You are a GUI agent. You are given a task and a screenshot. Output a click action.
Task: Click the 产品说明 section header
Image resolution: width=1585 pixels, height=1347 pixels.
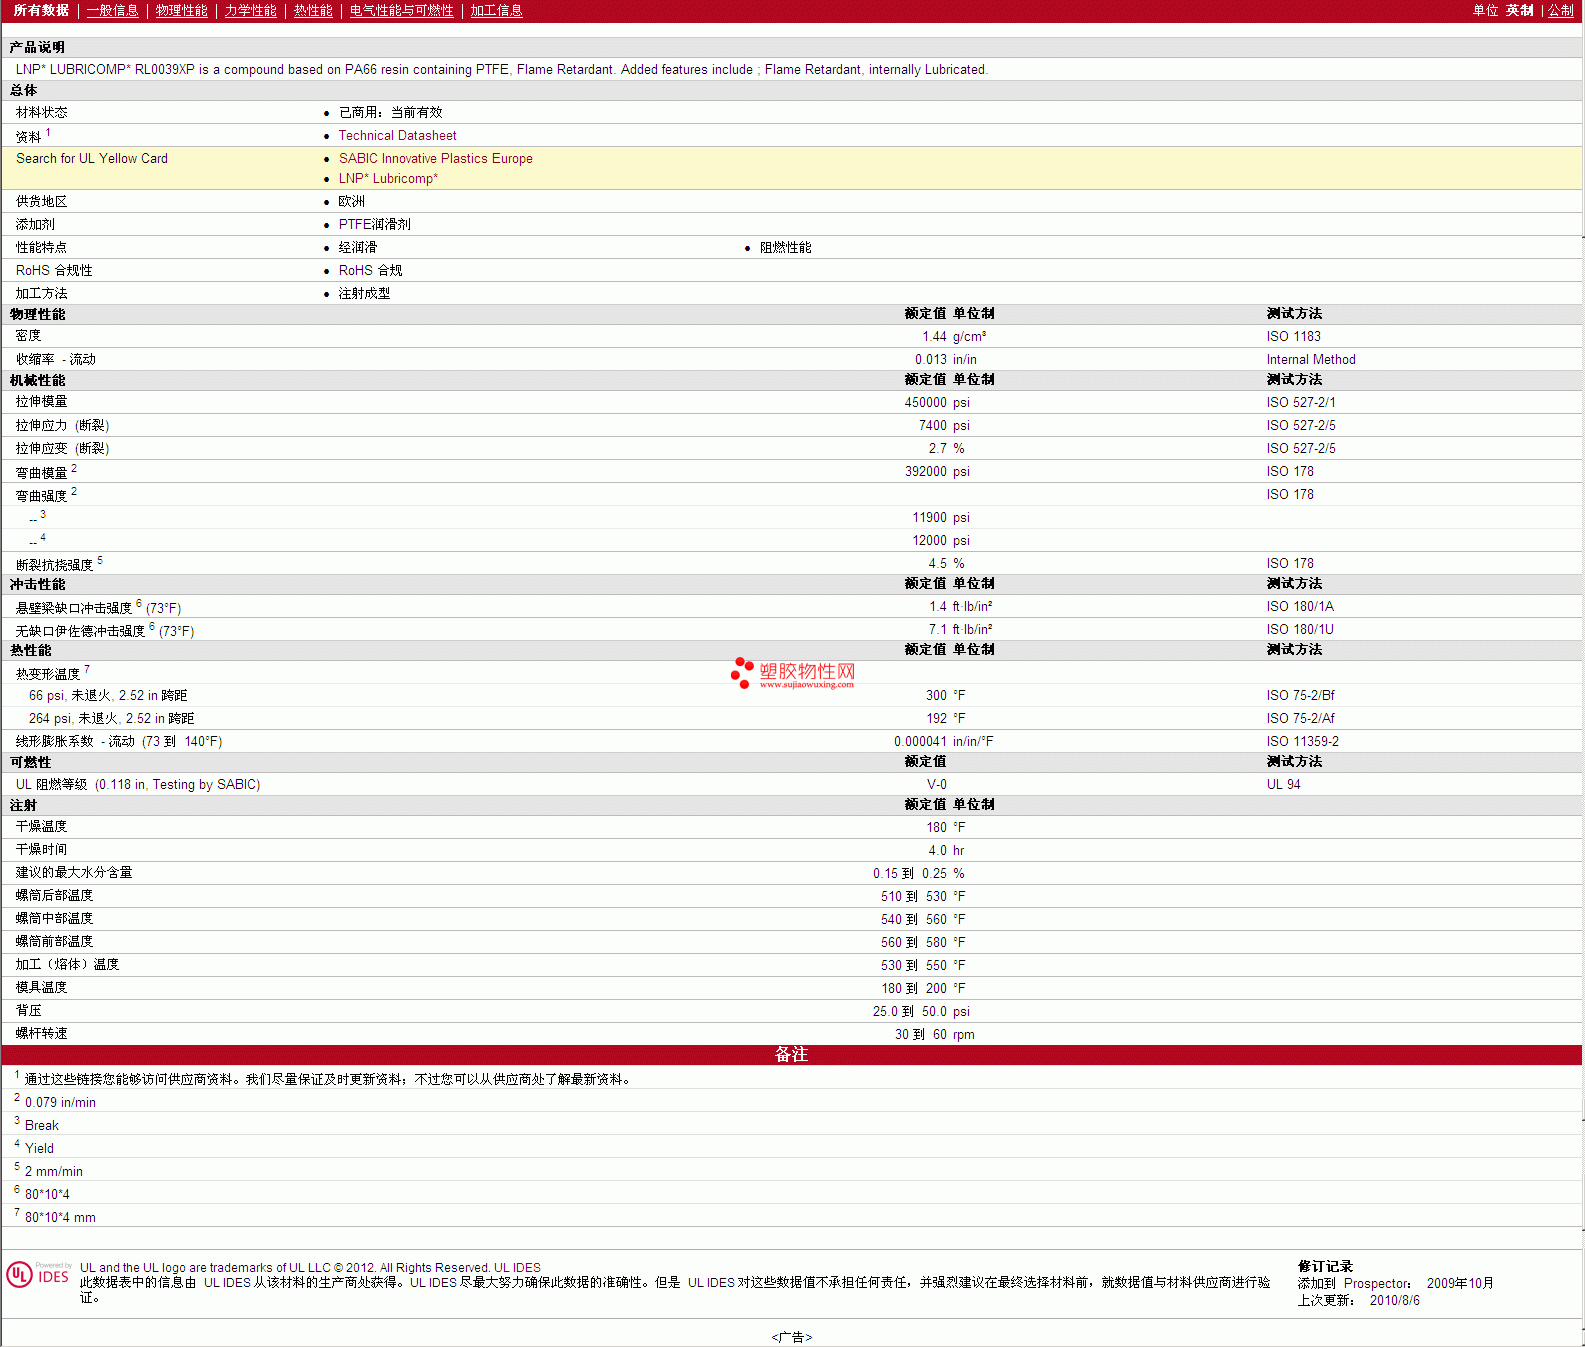click(x=37, y=47)
